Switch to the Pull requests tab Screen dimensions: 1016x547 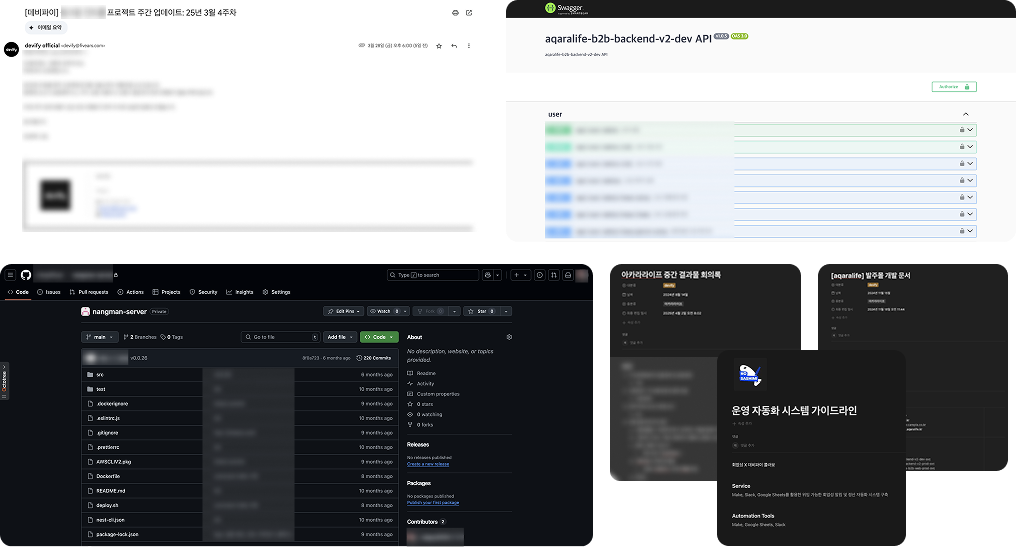click(89, 292)
